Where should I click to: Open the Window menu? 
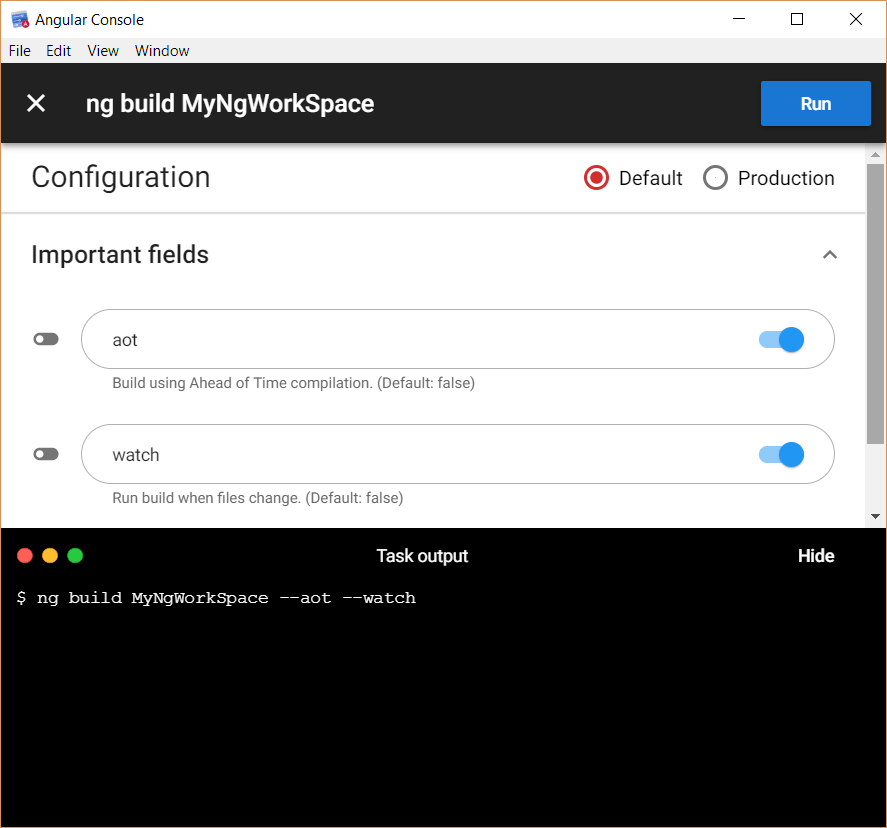tap(162, 51)
